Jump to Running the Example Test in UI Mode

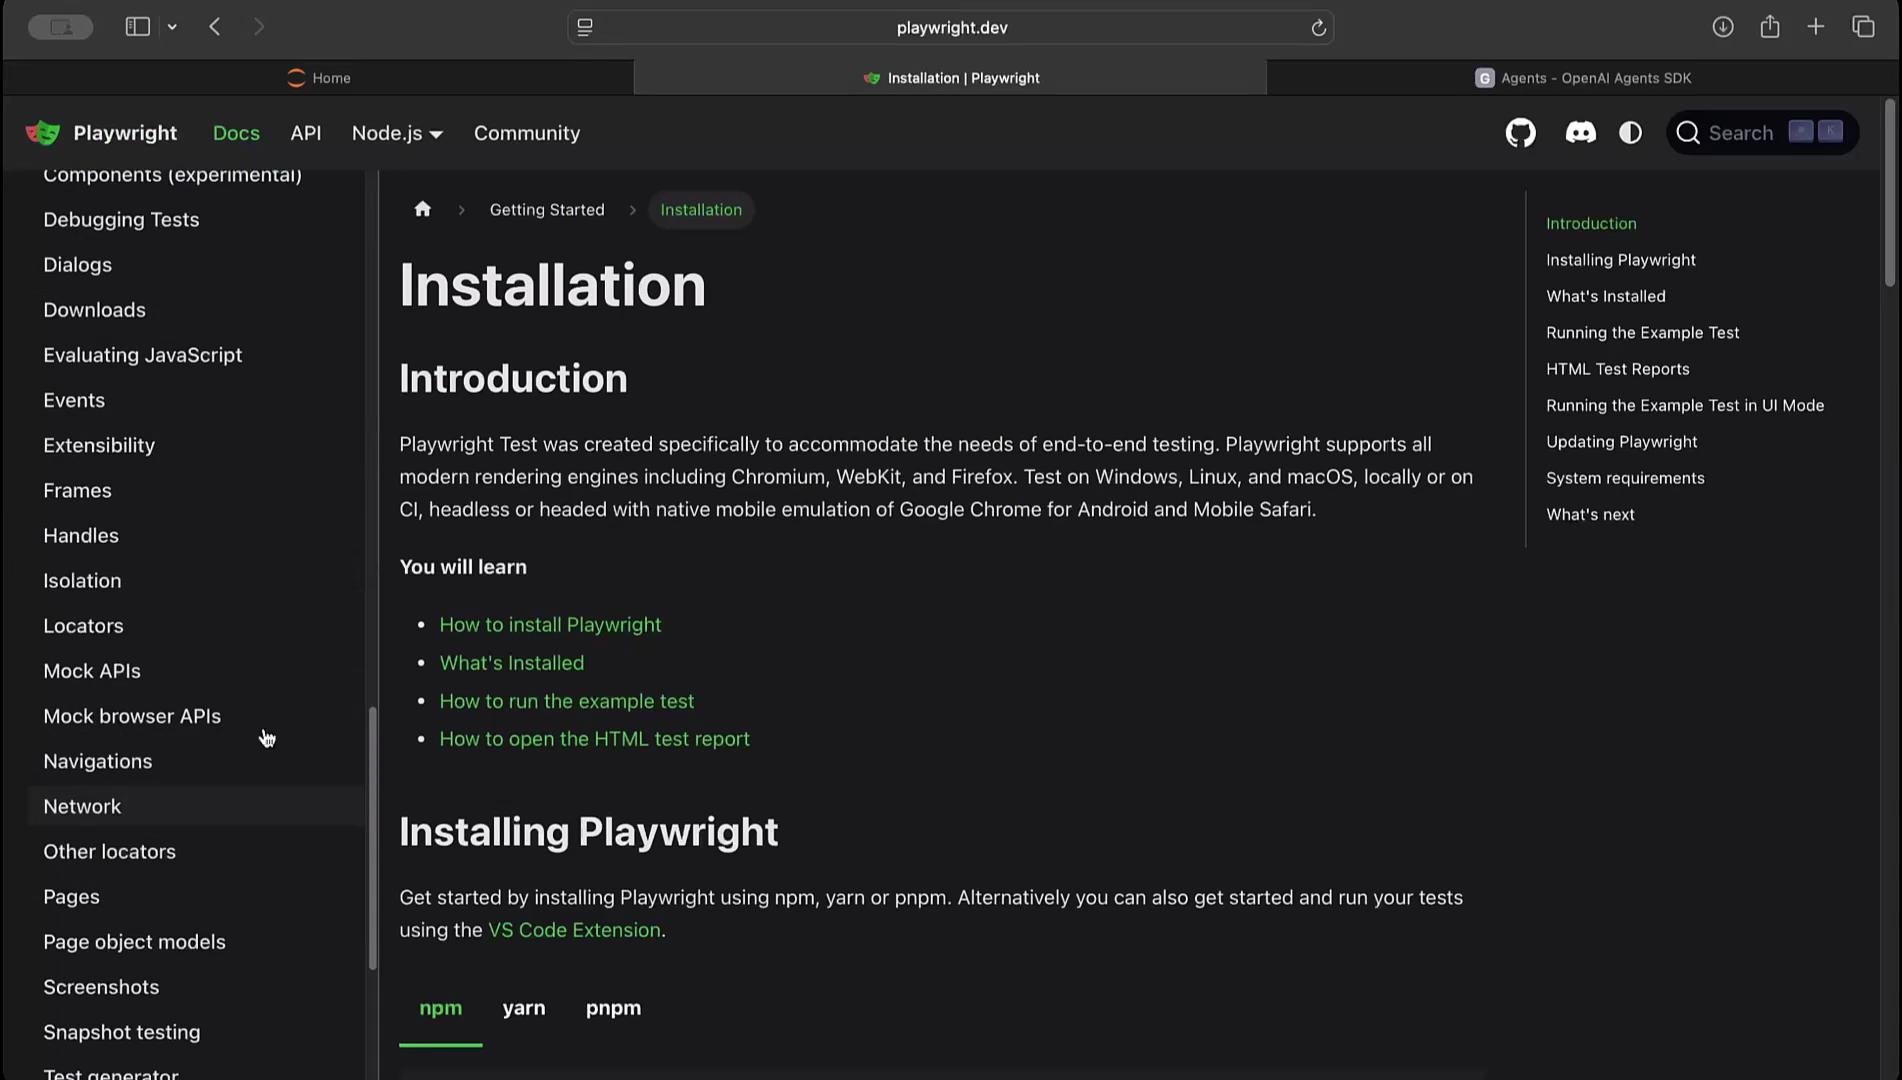pos(1684,405)
